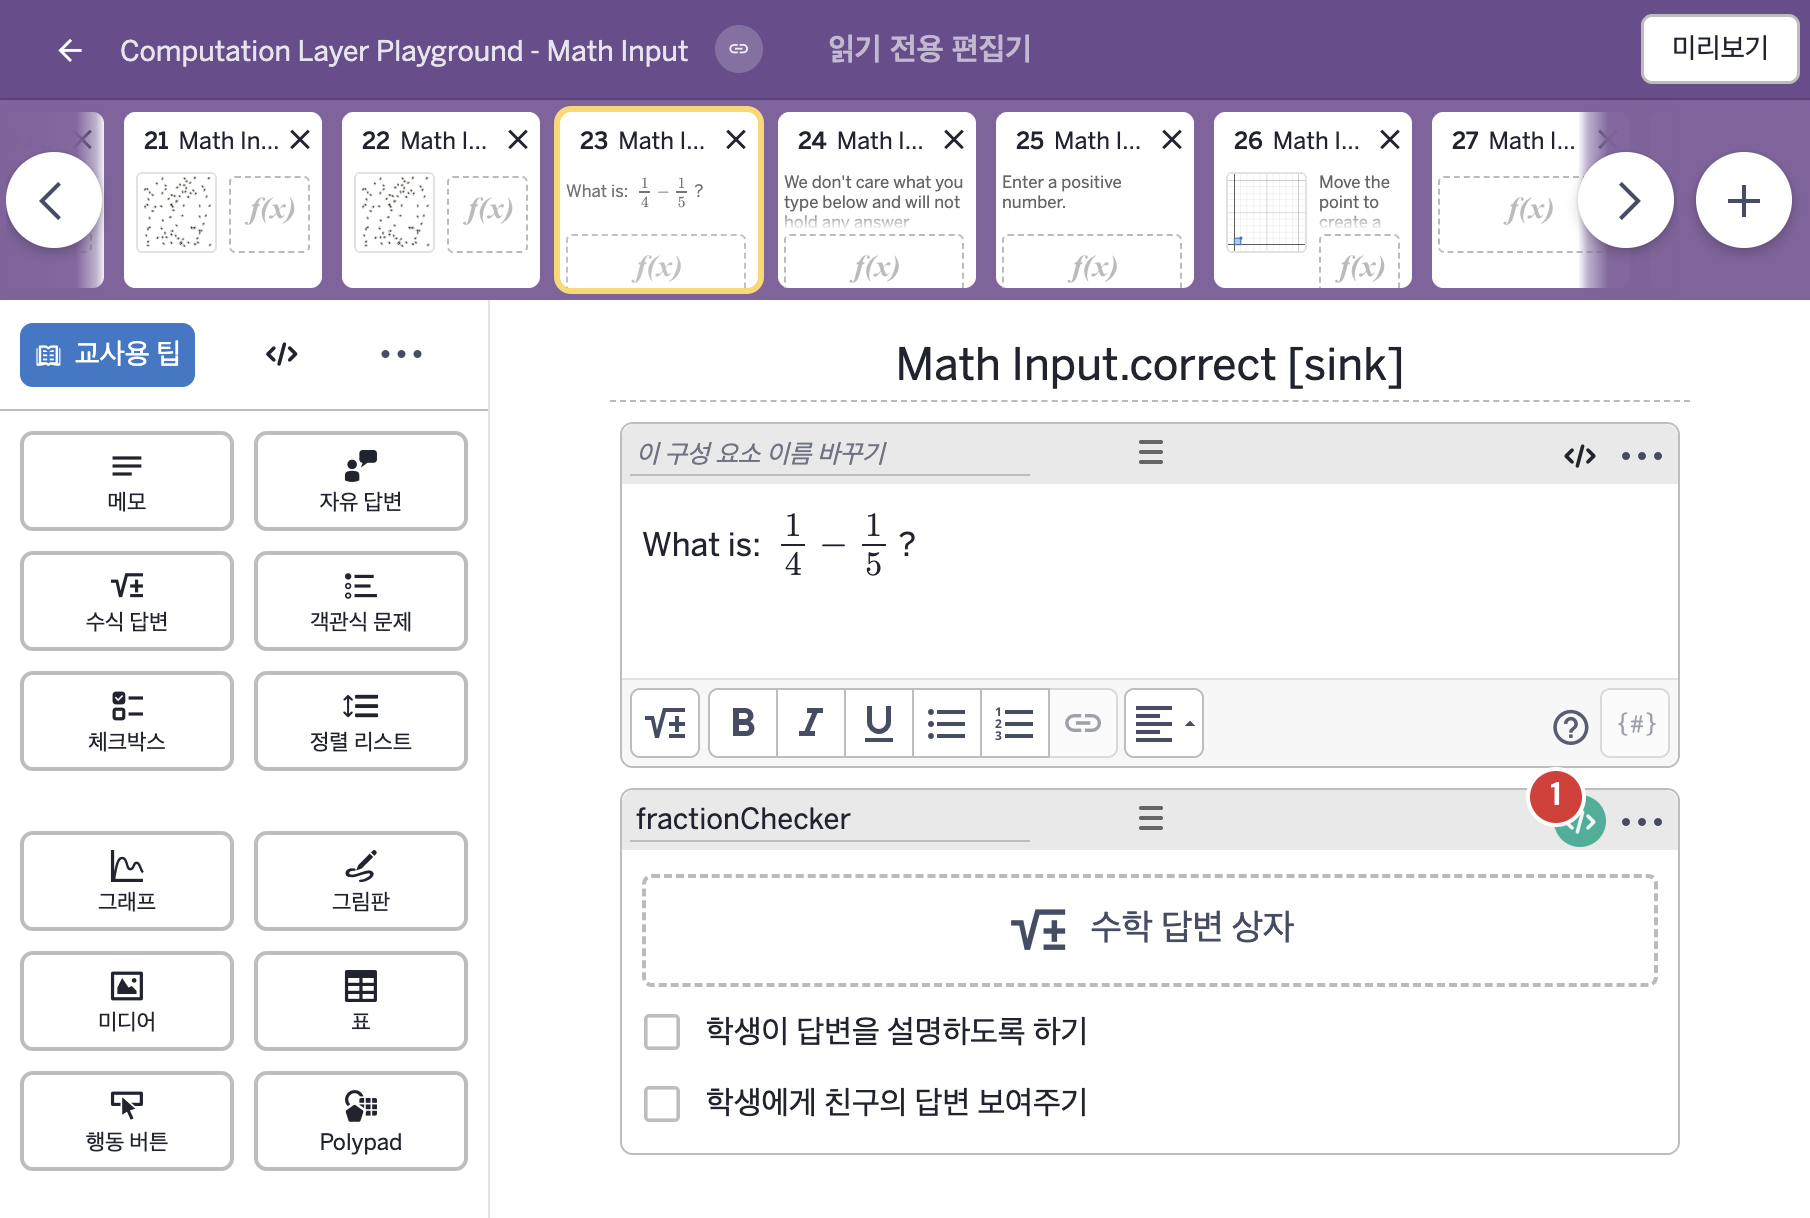1810x1218 pixels.
Task: Add a 체크박스 checkbox component
Action: pos(127,721)
